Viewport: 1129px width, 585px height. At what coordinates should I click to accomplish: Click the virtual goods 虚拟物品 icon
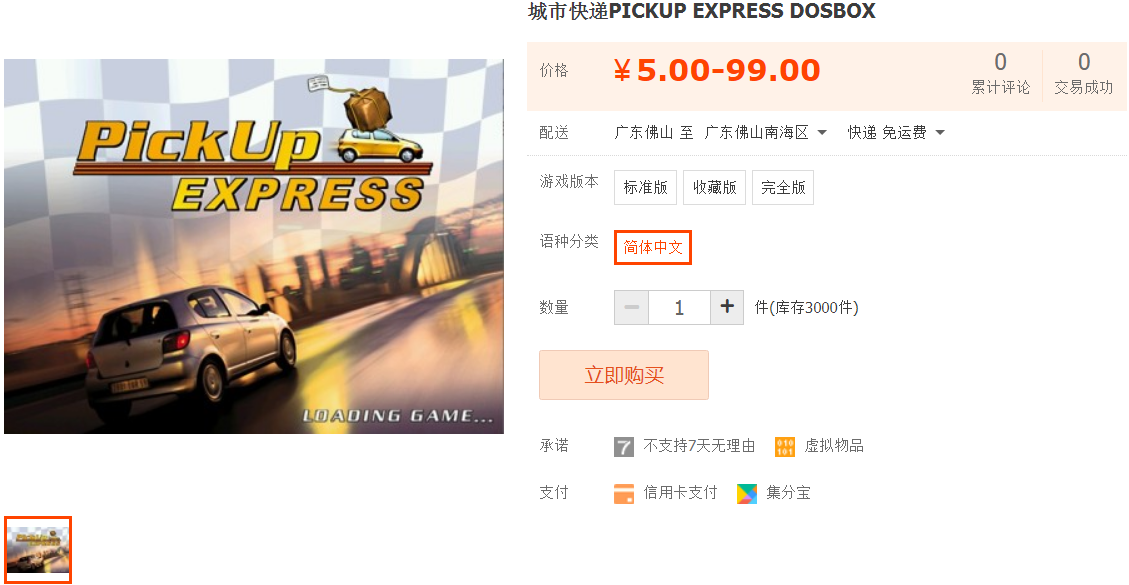click(x=785, y=447)
